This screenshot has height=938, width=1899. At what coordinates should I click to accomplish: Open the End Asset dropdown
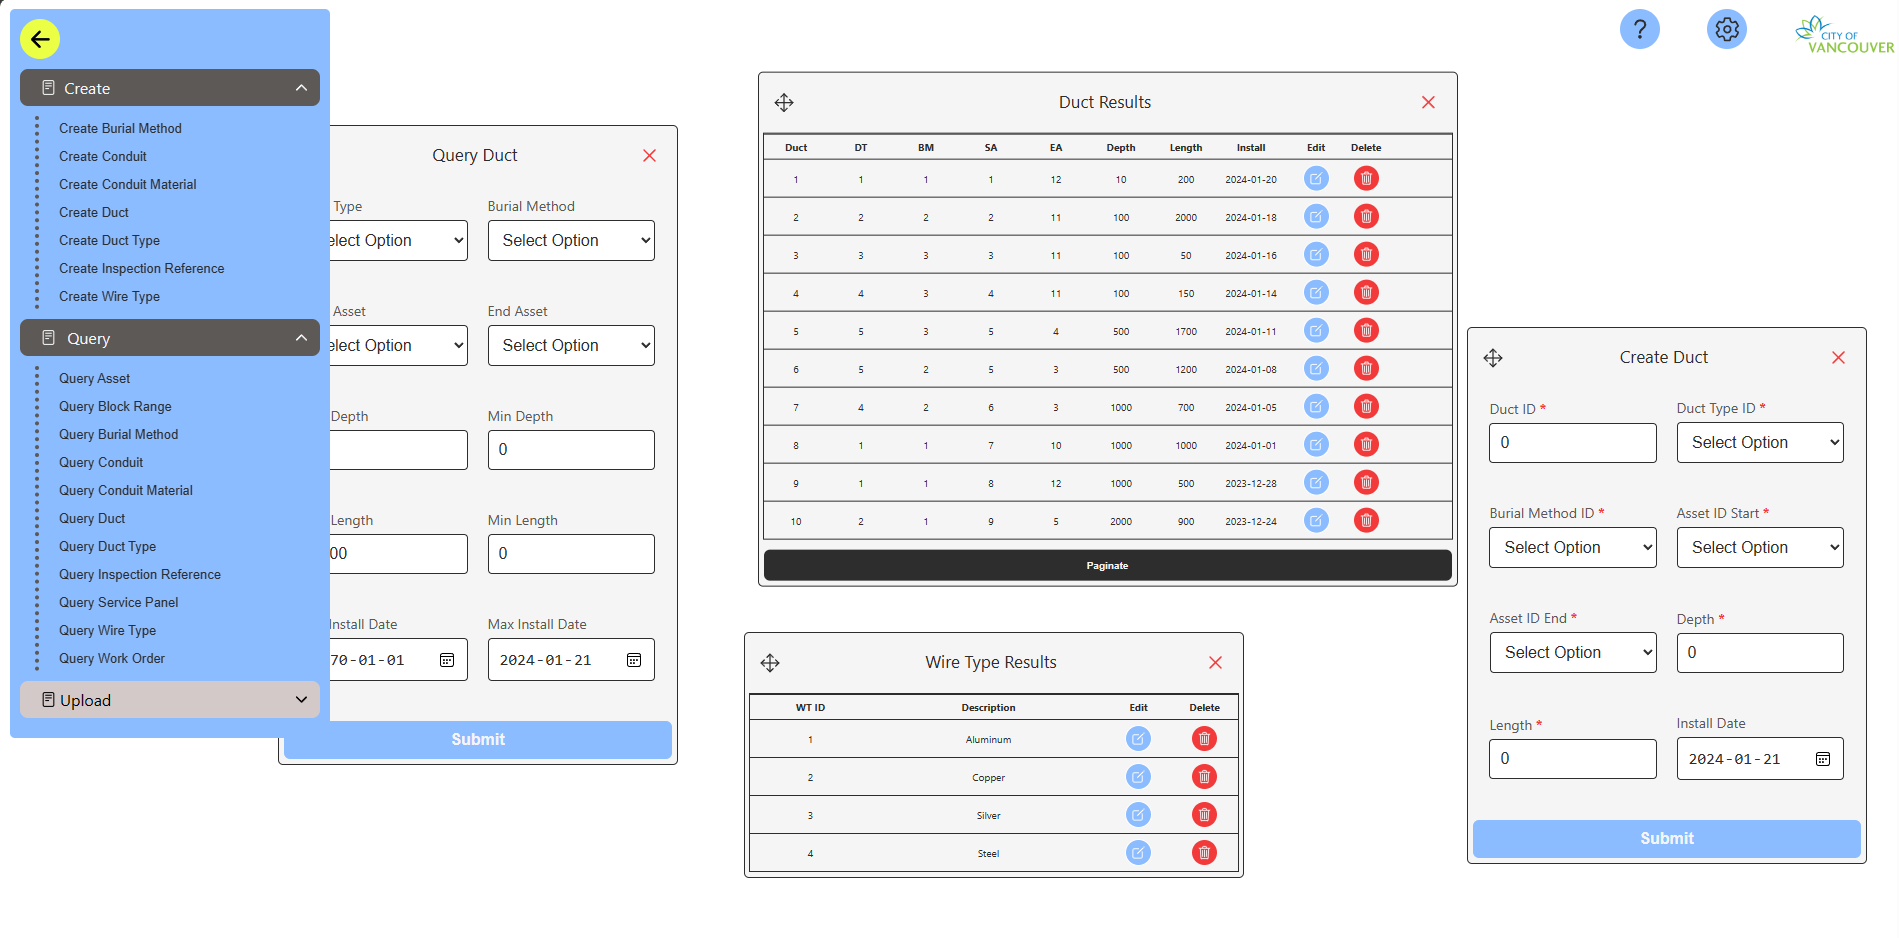click(x=571, y=346)
